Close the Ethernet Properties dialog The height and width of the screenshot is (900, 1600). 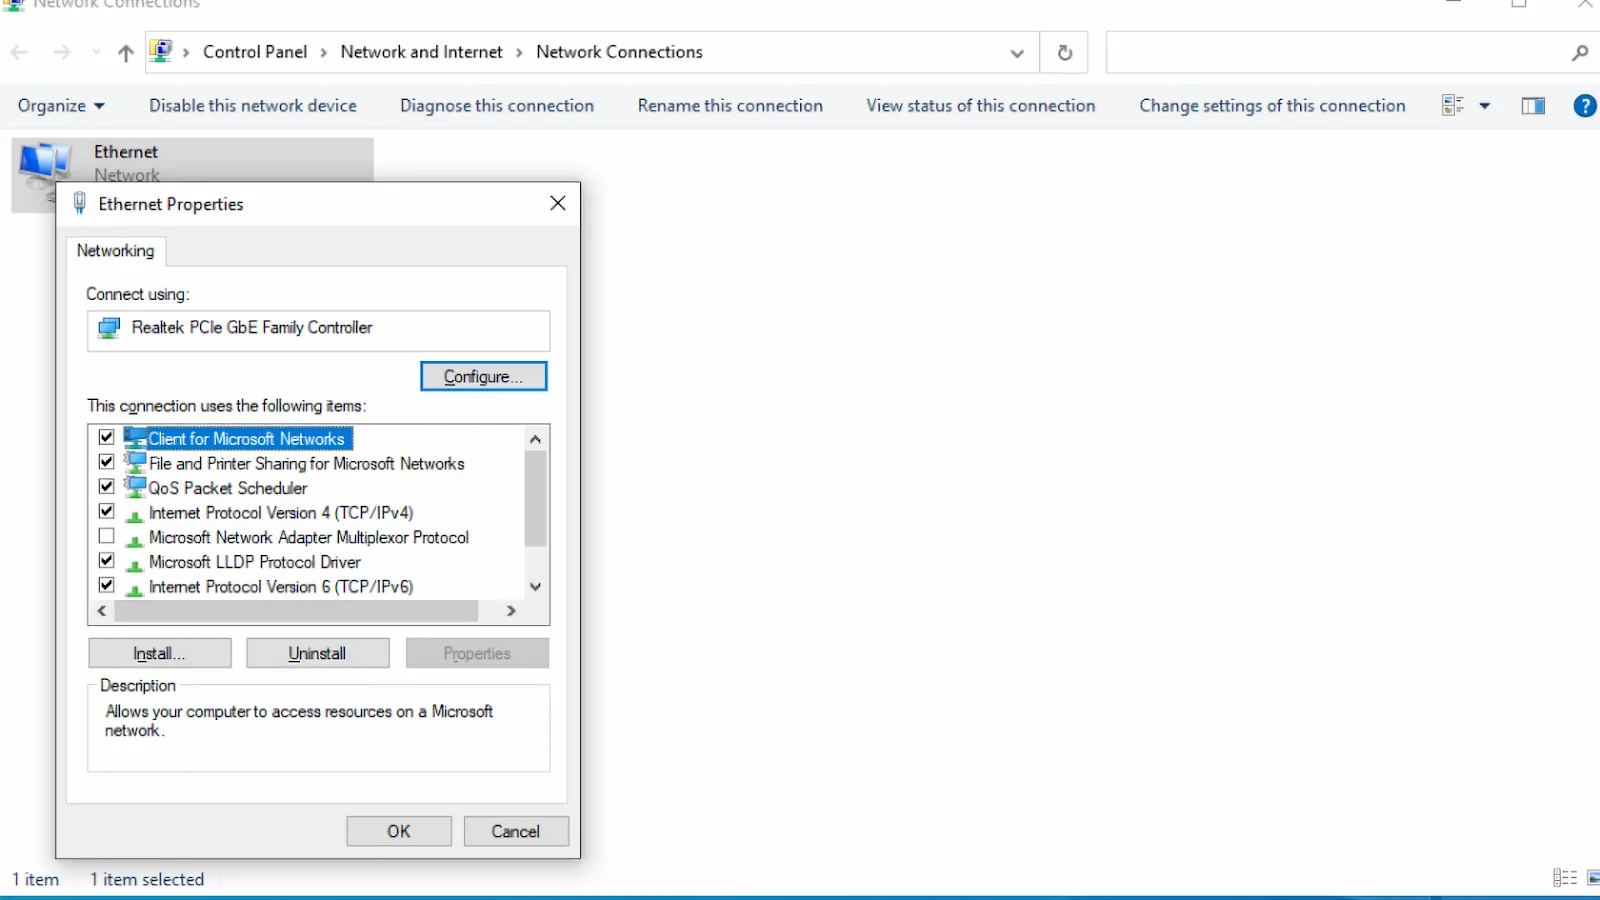pos(558,203)
